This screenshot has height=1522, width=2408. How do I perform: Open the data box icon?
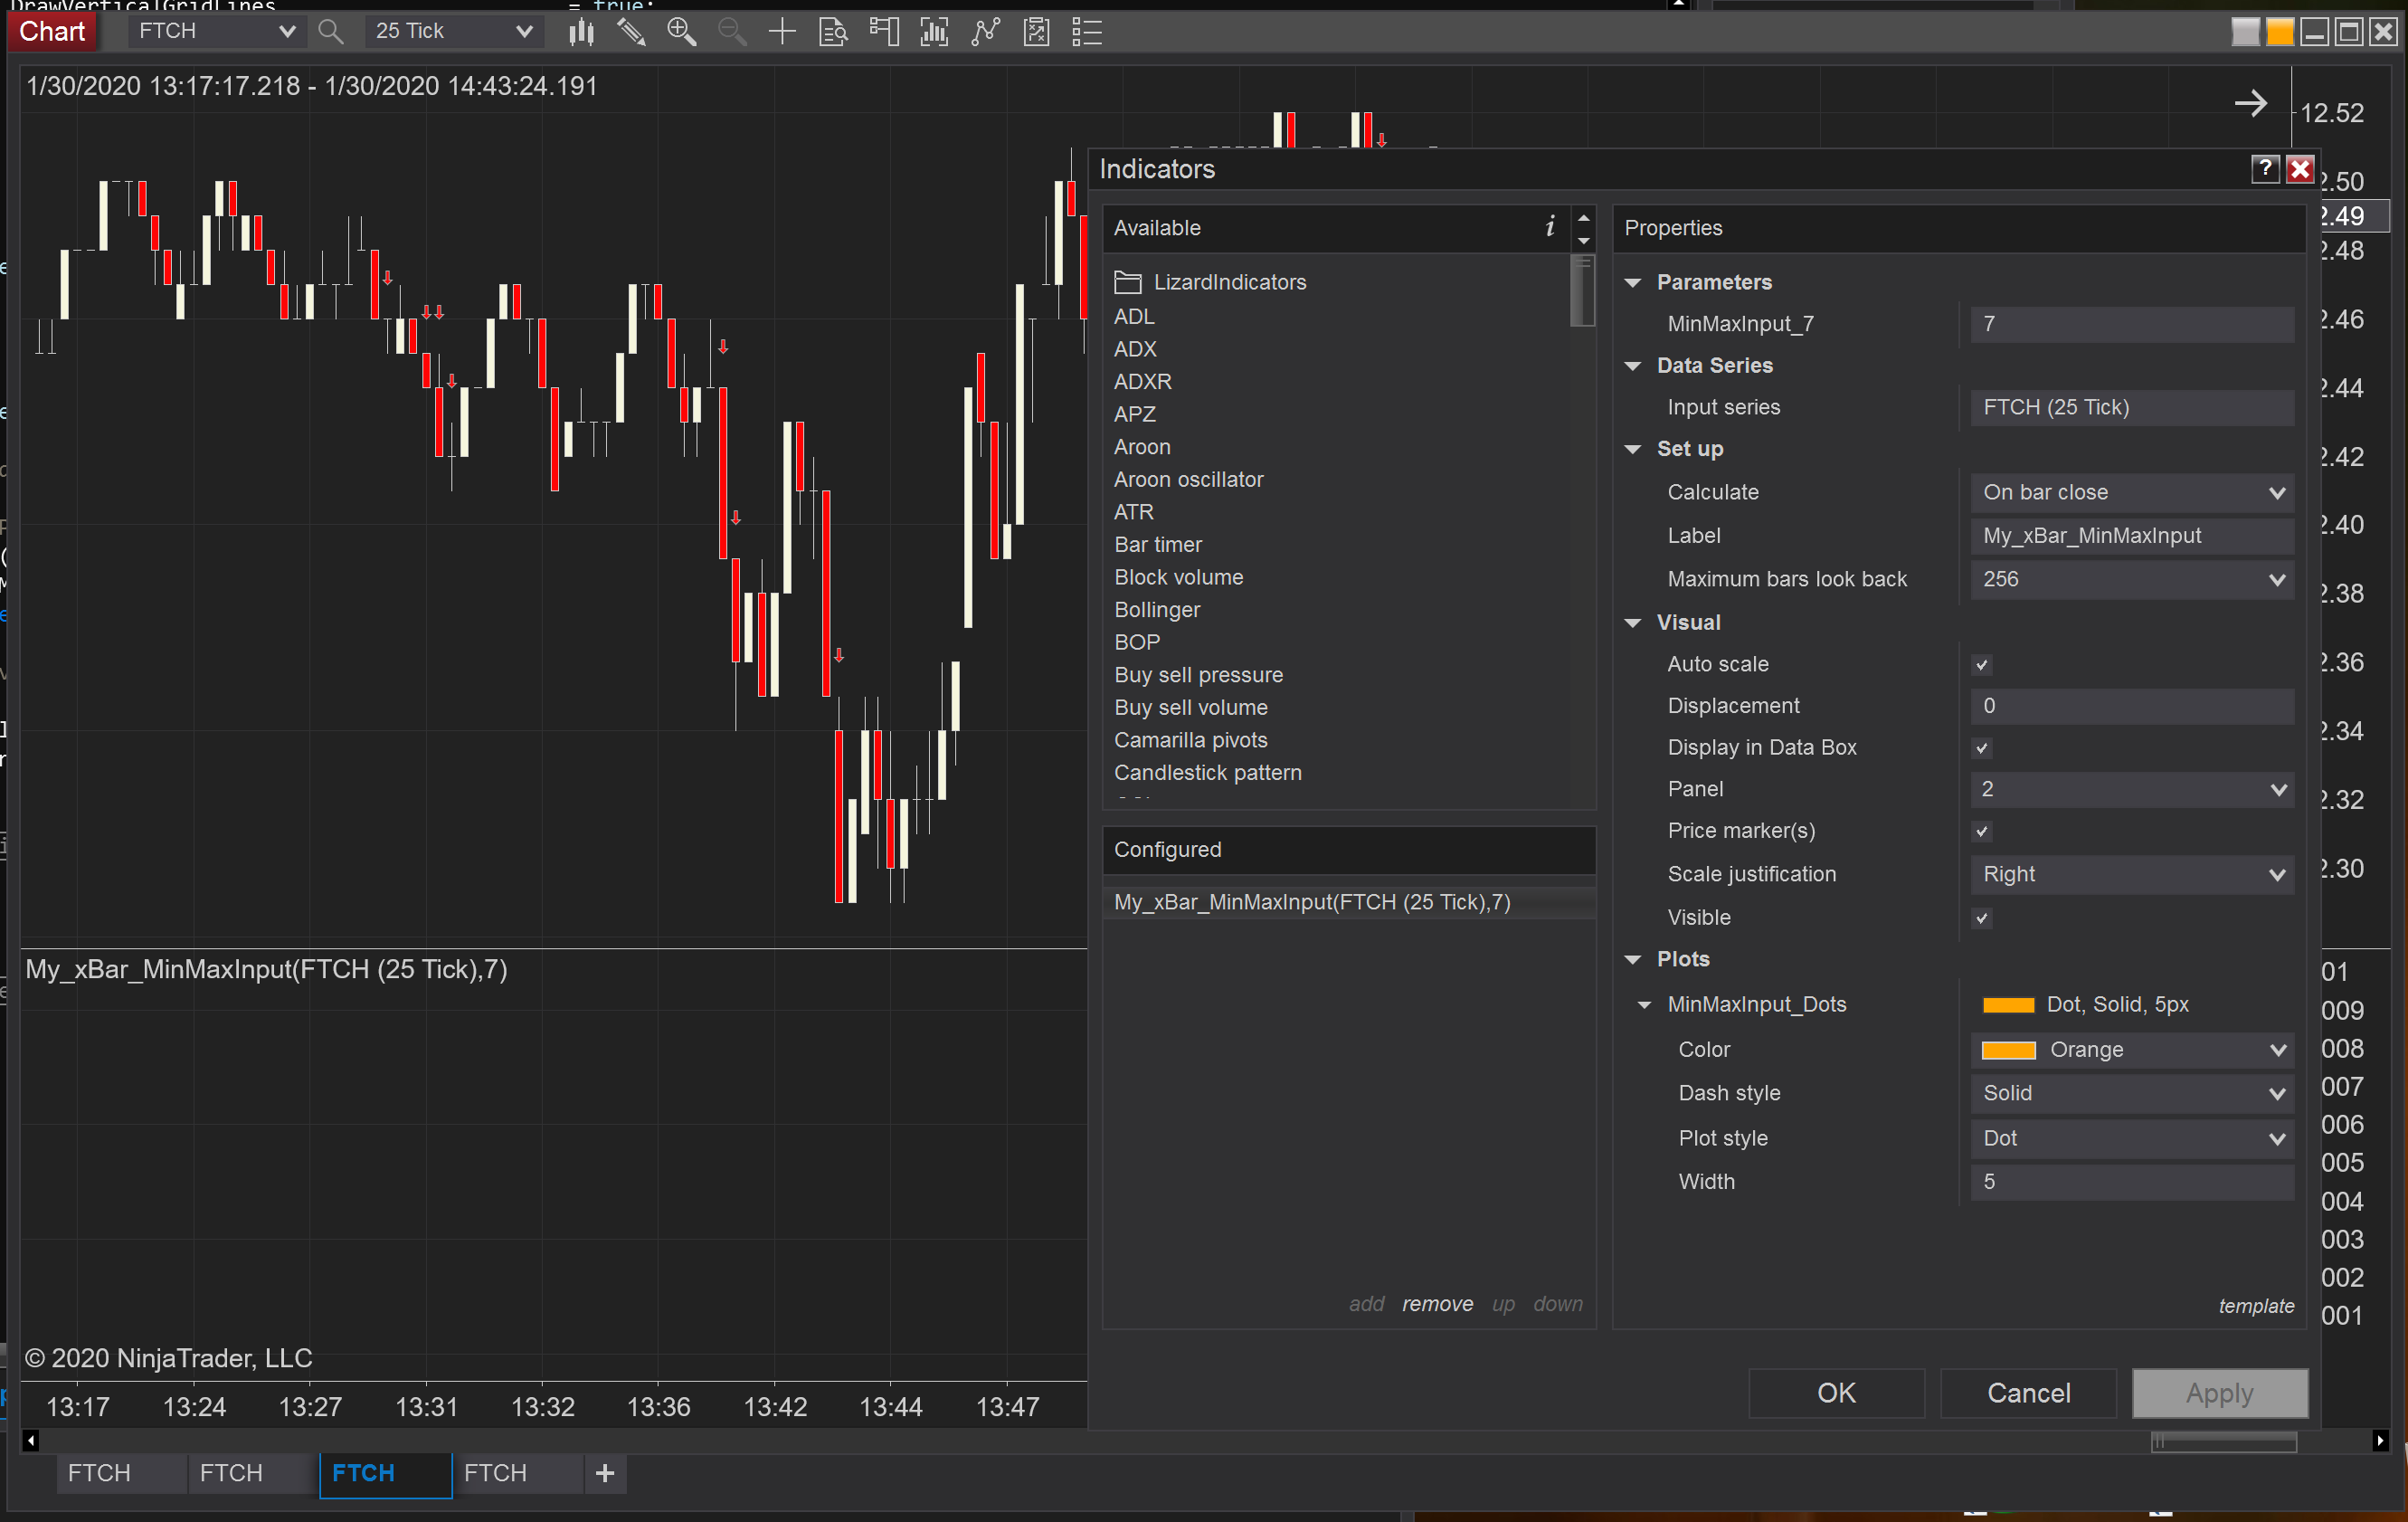coord(833,32)
